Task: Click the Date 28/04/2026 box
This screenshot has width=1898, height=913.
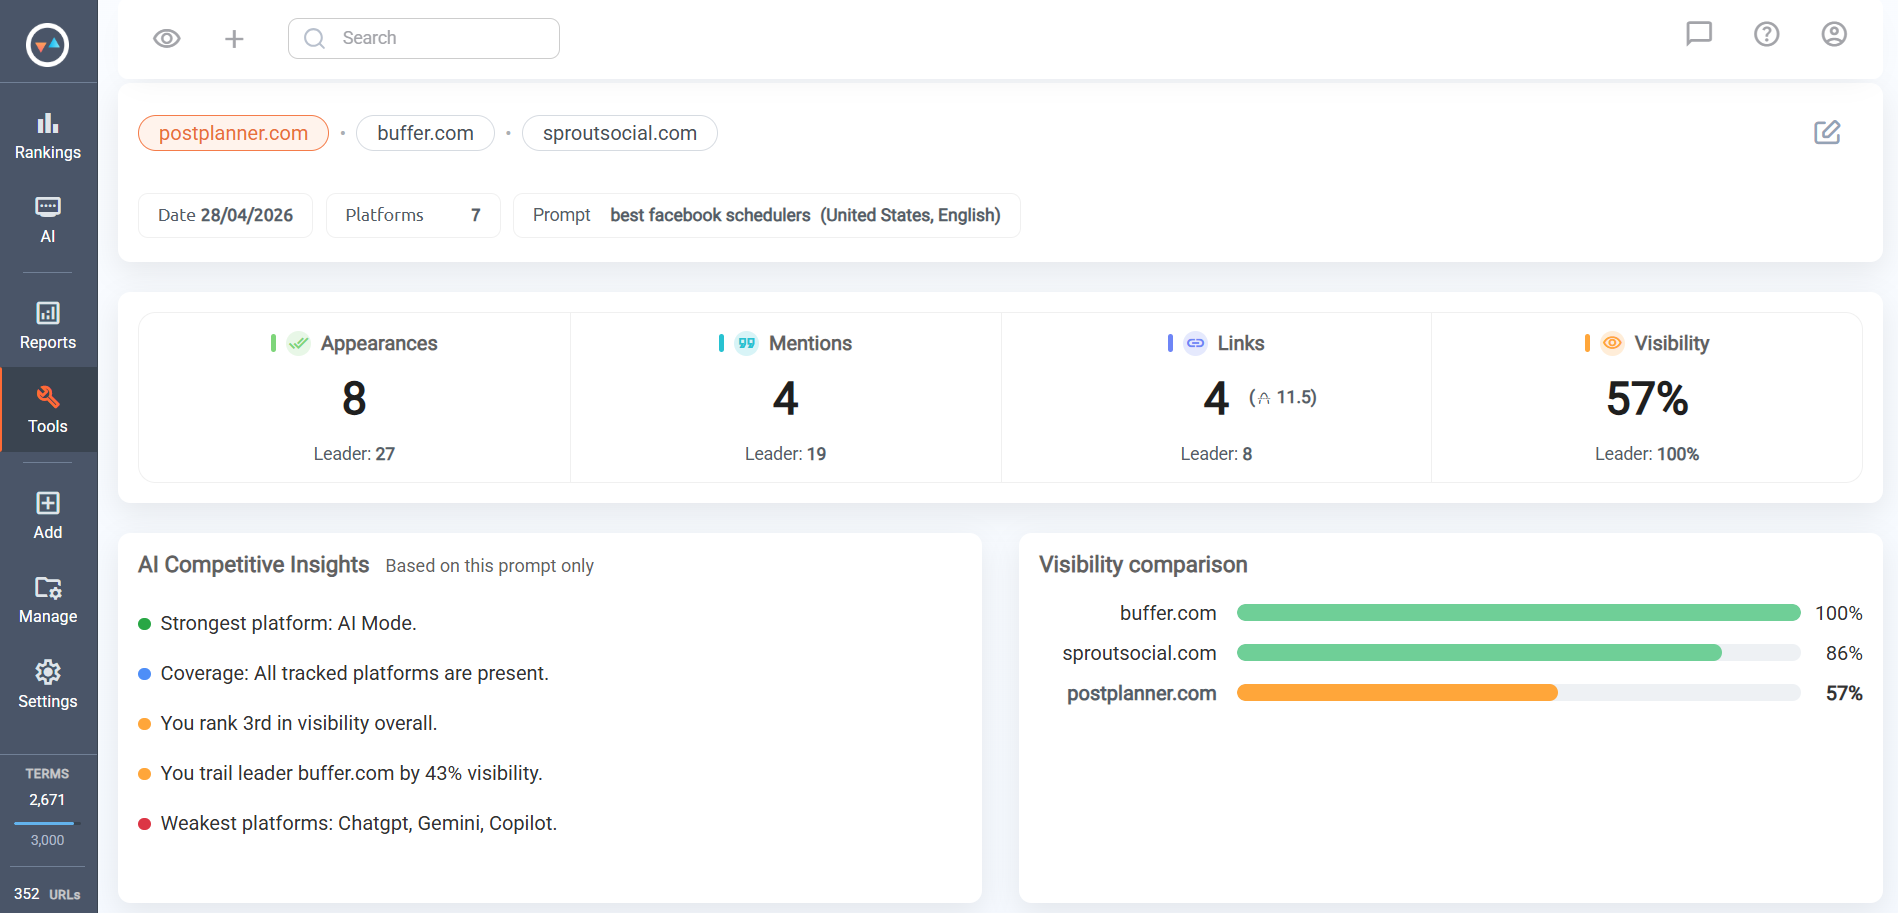Action: pos(225,215)
